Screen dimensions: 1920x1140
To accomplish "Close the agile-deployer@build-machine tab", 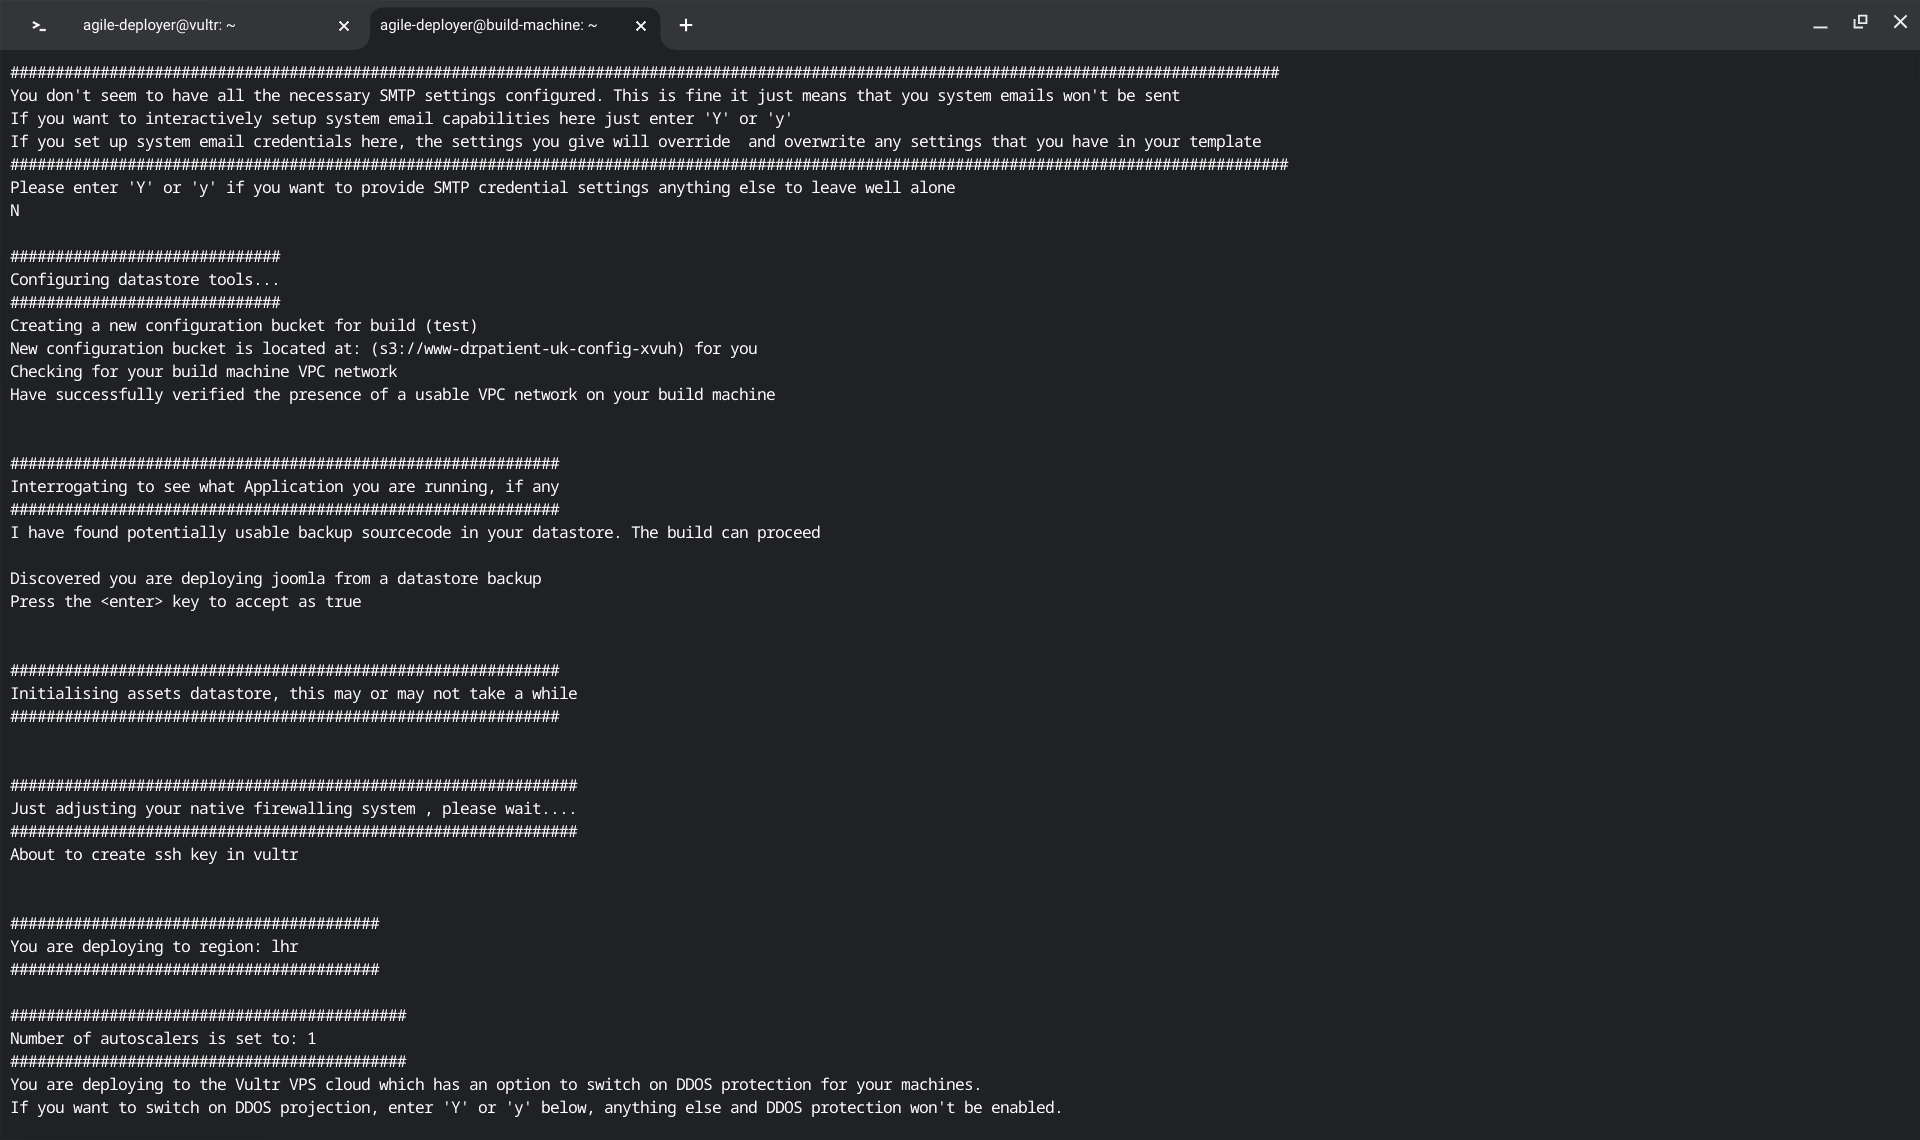I will 641,26.
